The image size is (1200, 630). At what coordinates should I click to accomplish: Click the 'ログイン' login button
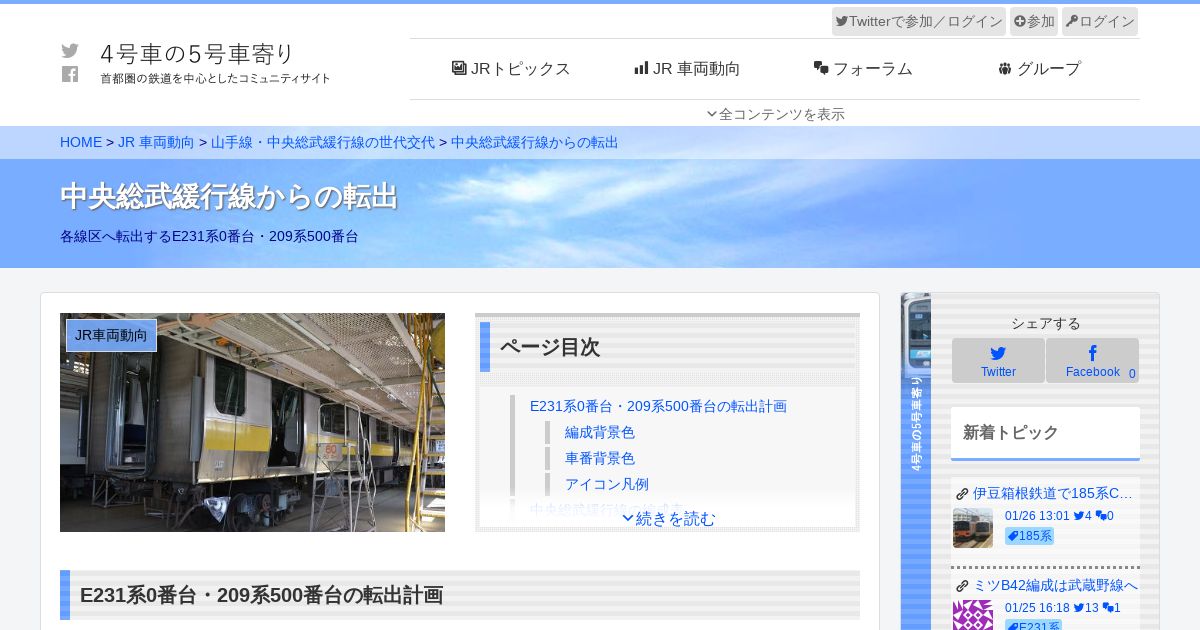pos(1100,21)
